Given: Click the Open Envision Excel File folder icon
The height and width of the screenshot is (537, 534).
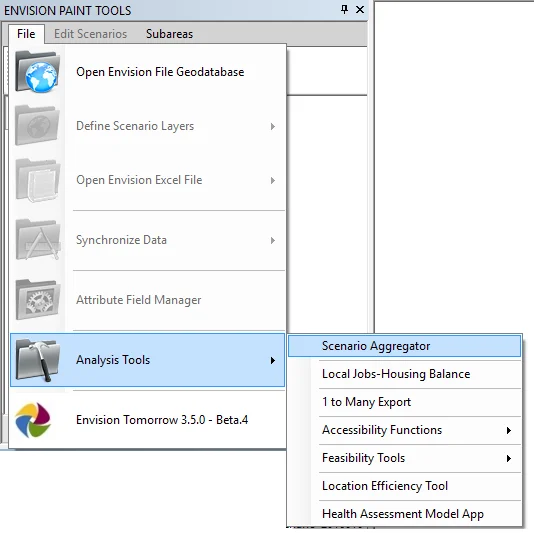Looking at the screenshot, I should pos(37,180).
